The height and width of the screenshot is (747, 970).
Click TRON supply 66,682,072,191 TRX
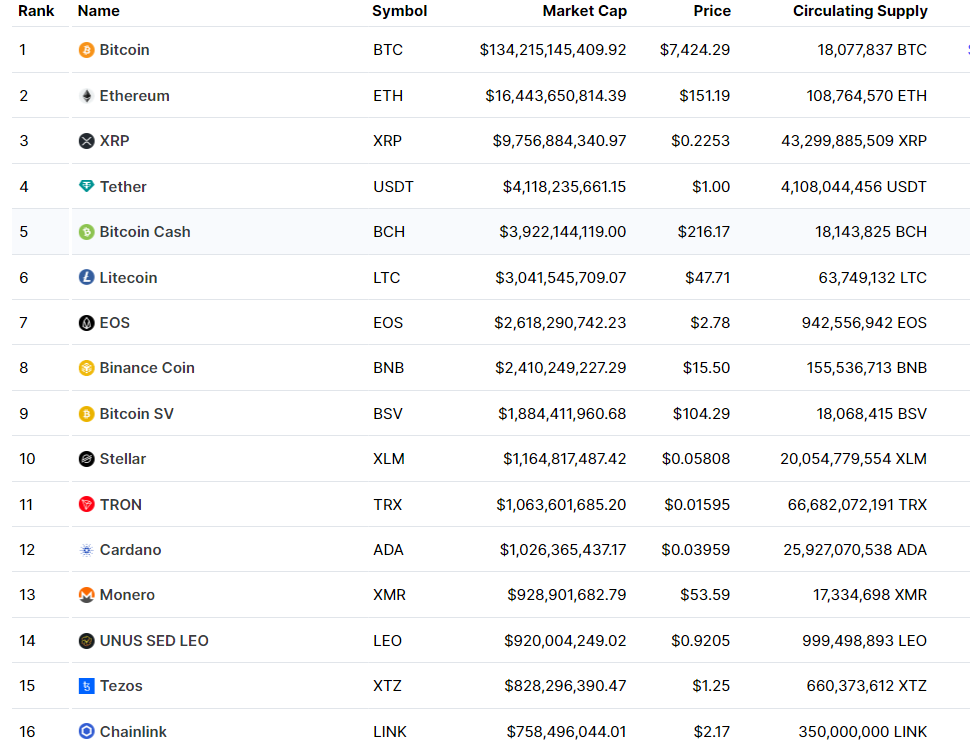click(x=857, y=505)
